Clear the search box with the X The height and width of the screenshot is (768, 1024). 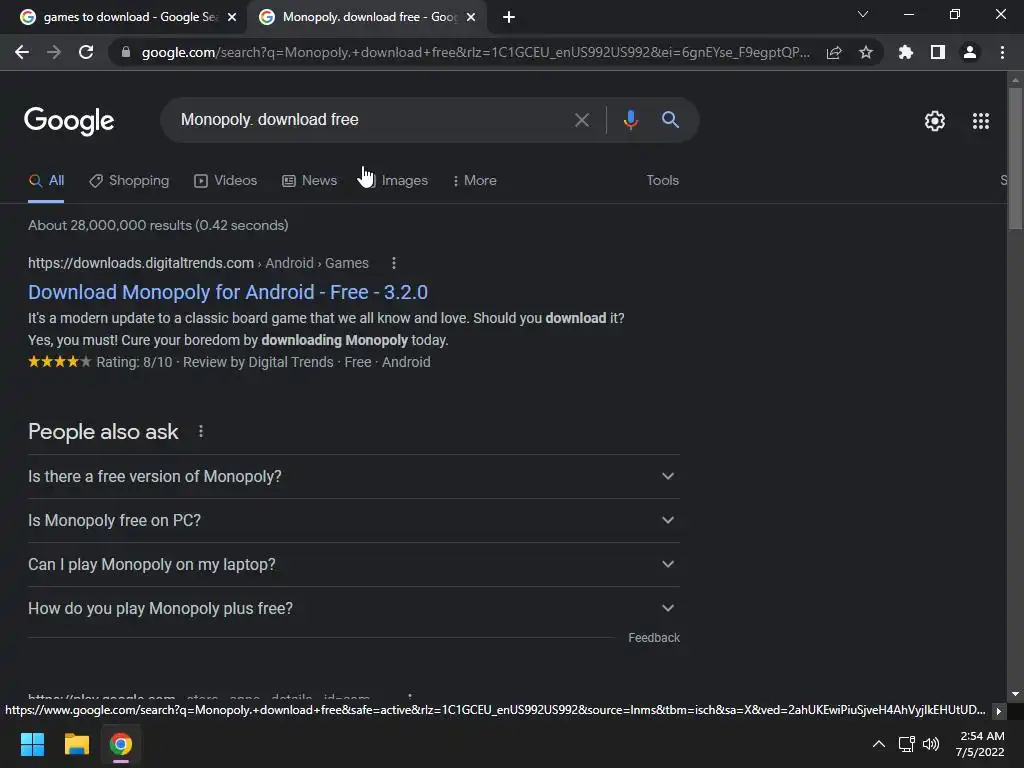[x=581, y=120]
